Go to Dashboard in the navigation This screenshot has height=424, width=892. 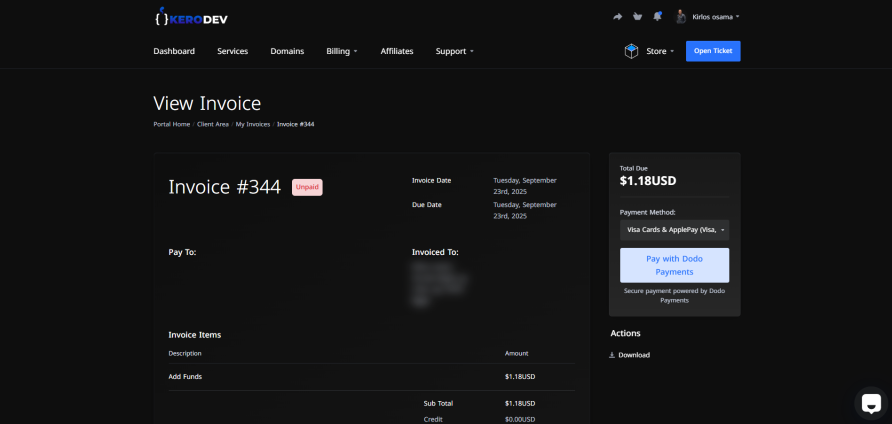[x=174, y=51]
